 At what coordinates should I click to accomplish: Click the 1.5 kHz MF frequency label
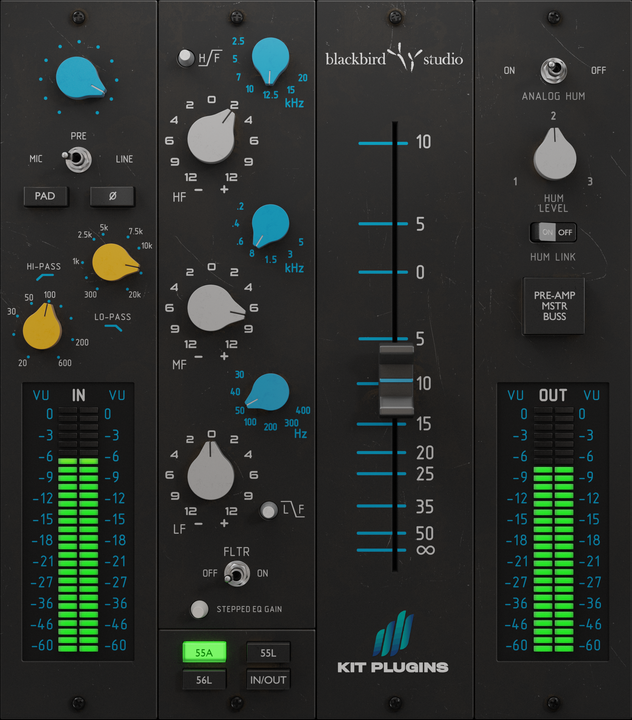(271, 259)
